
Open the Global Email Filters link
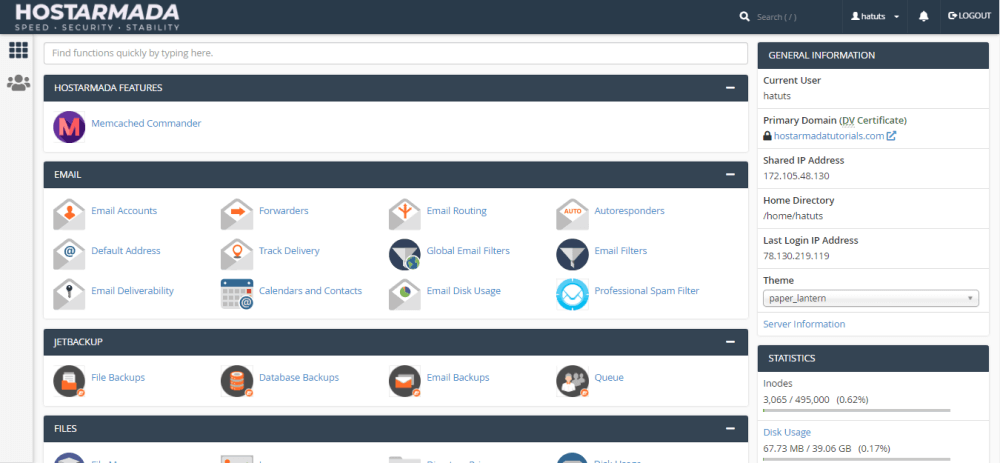[x=468, y=251]
